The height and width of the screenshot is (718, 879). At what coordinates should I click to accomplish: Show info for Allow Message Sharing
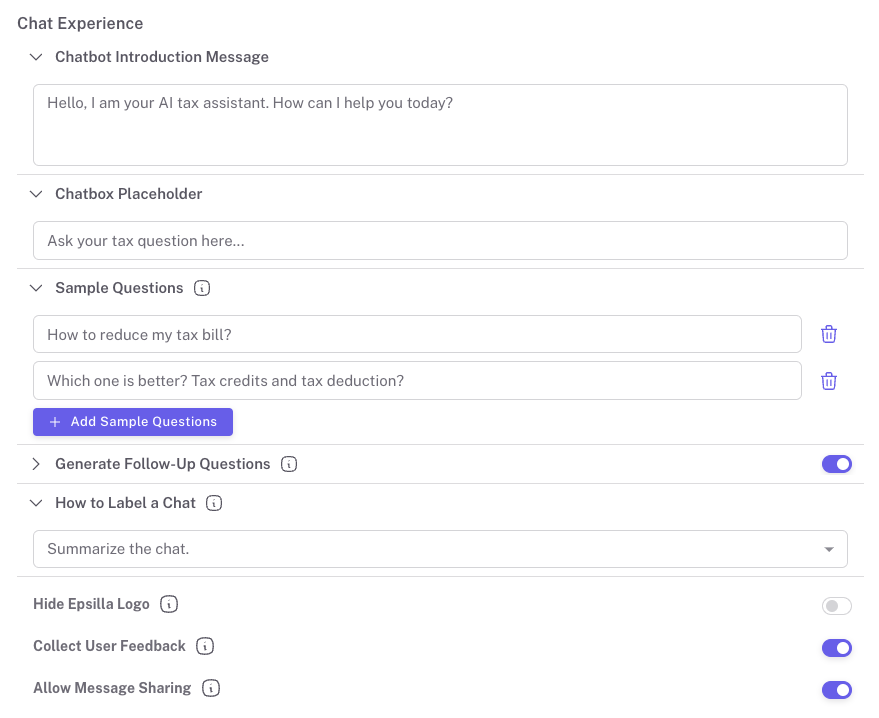tap(210, 688)
